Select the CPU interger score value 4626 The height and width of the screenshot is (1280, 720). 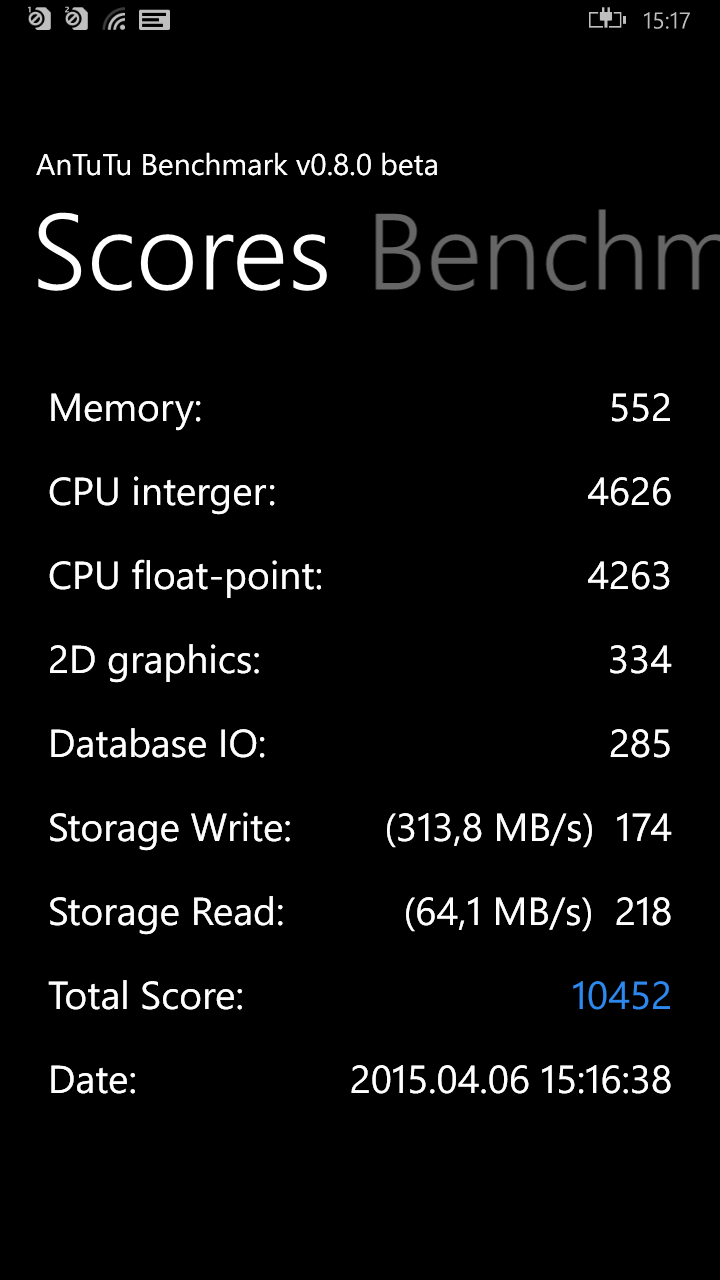[629, 492]
